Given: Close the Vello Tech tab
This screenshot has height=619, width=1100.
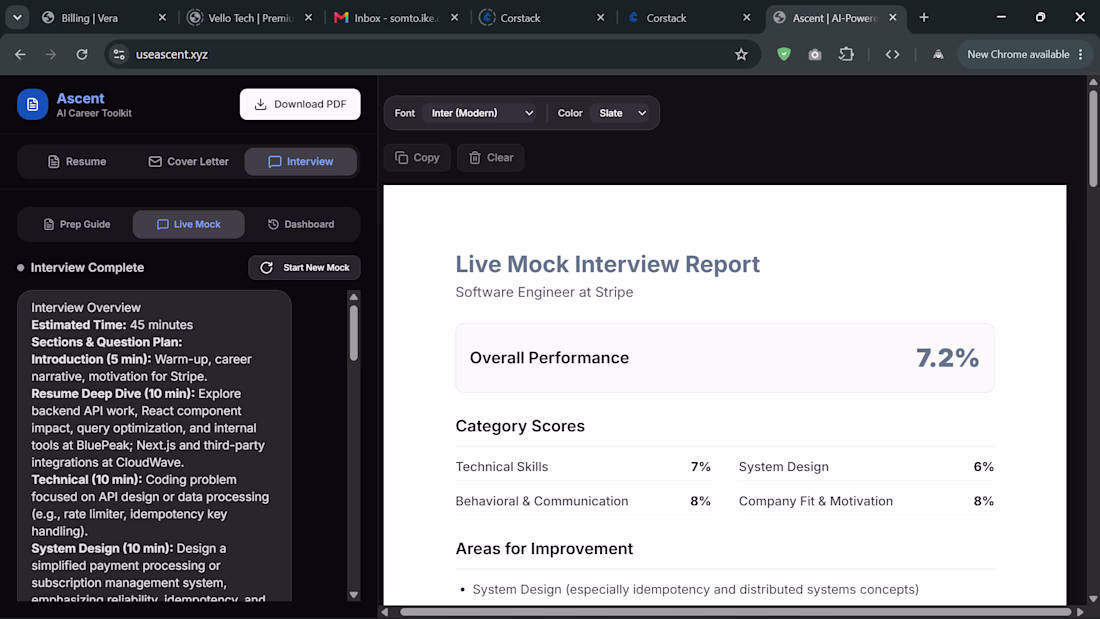Looking at the screenshot, I should pos(308,18).
